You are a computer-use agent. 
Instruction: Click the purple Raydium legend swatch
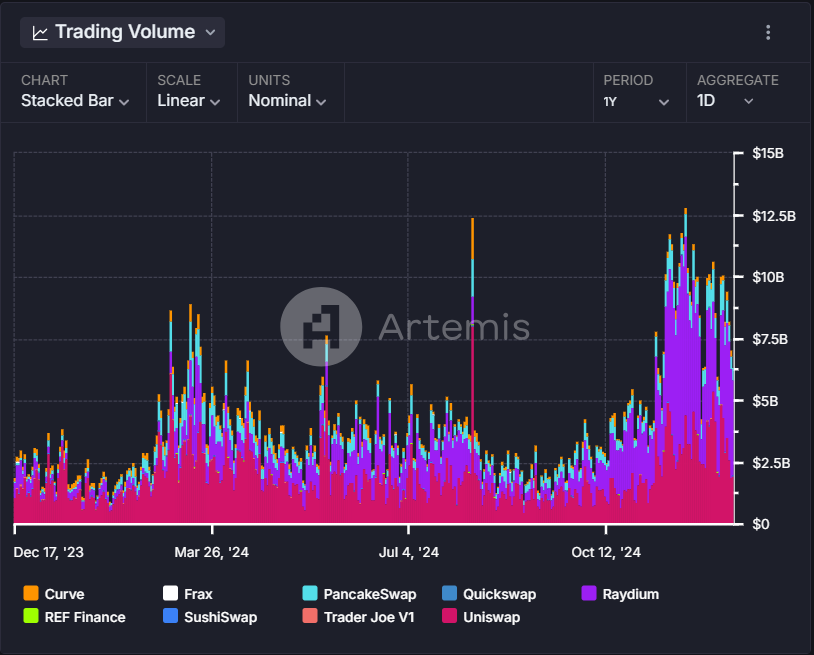click(x=589, y=593)
